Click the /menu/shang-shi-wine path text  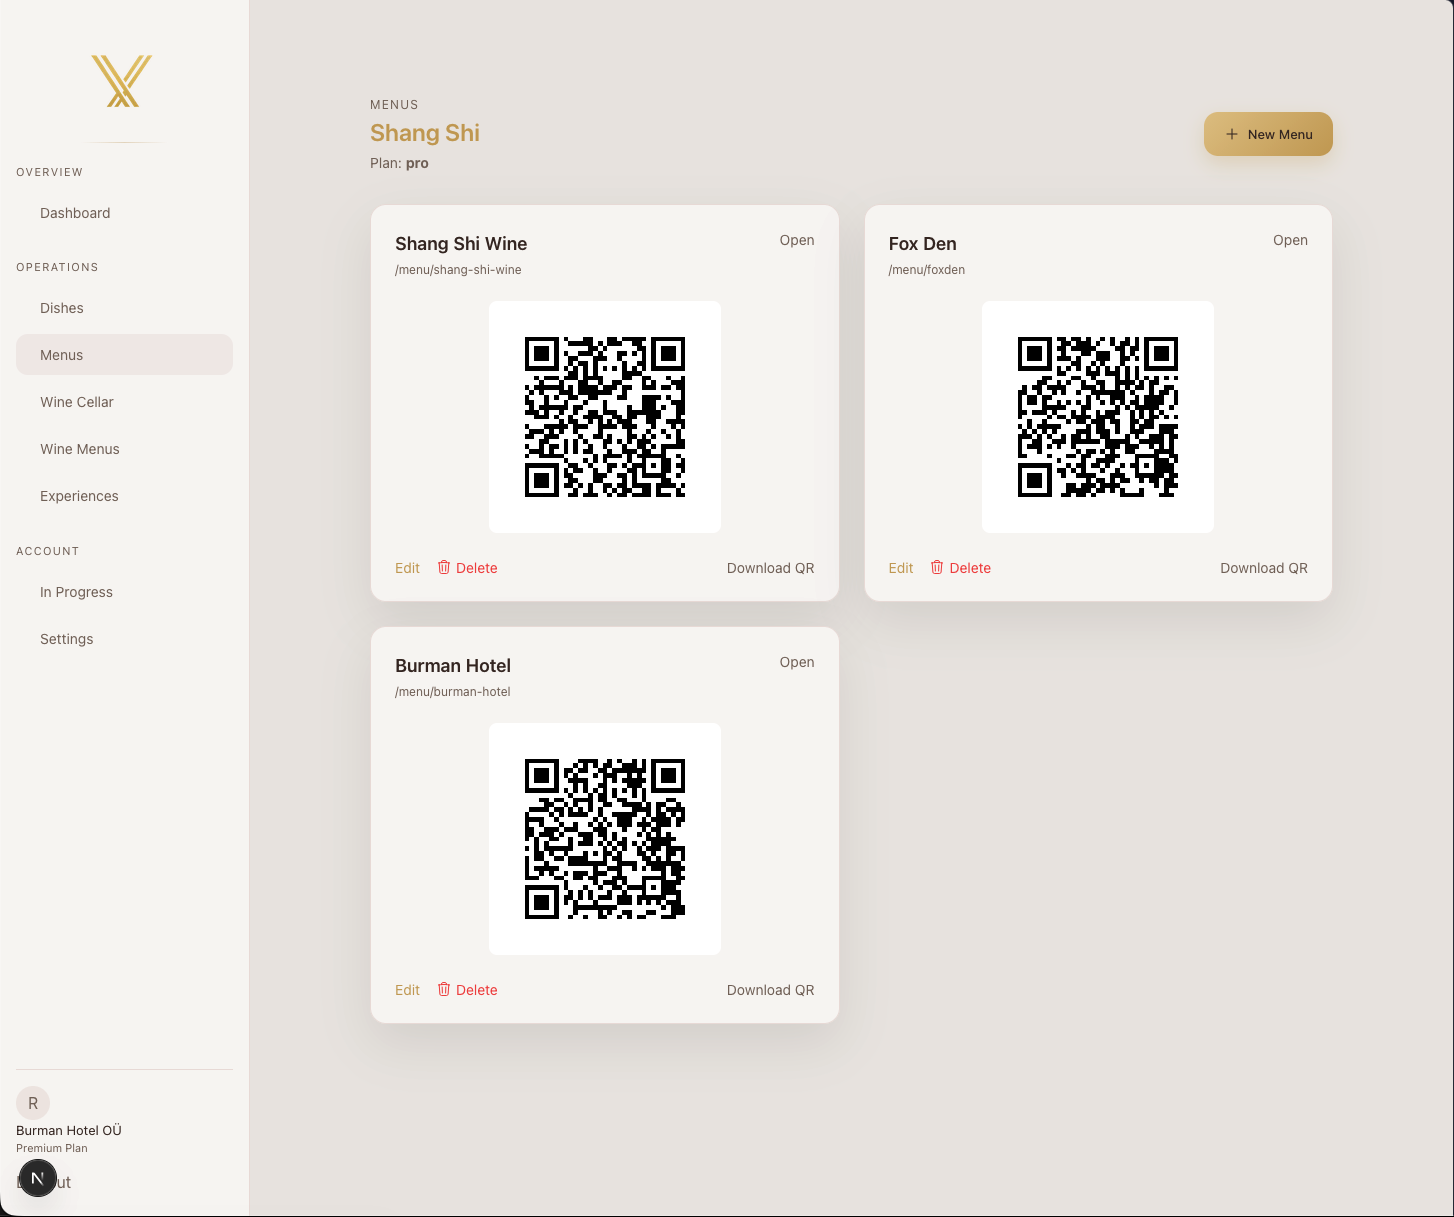tap(458, 270)
